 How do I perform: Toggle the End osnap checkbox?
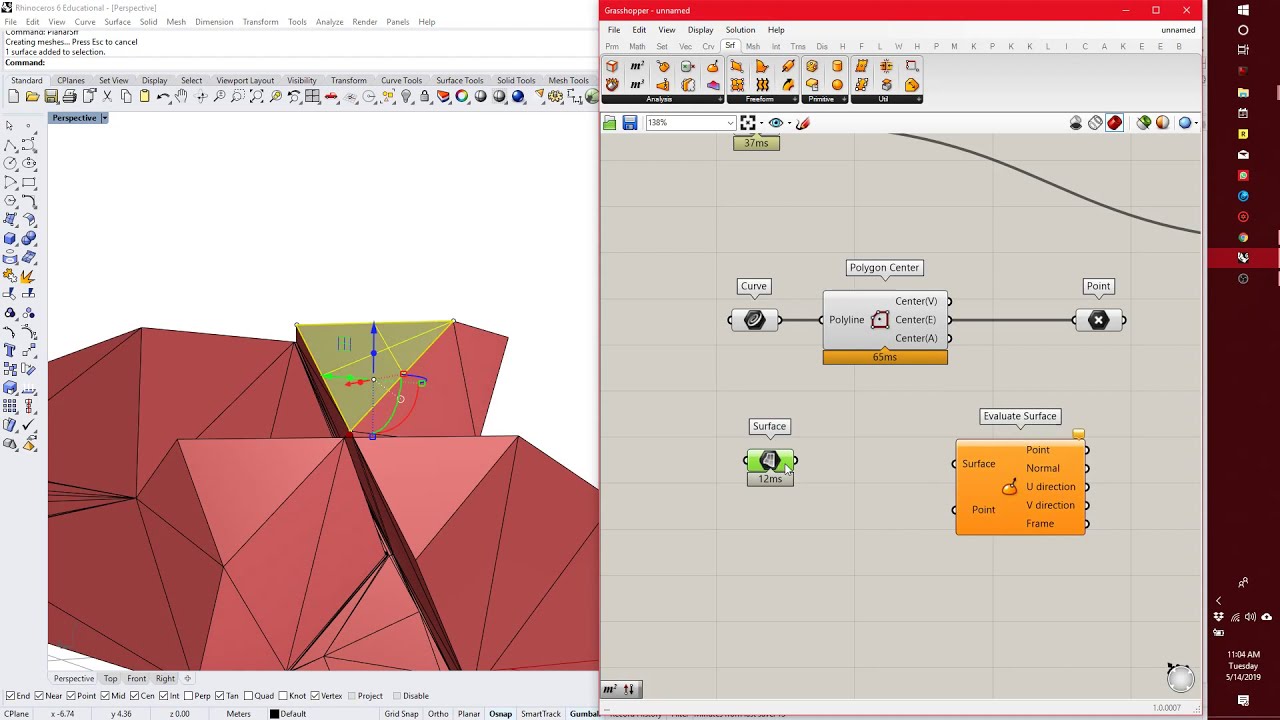[x=10, y=696]
